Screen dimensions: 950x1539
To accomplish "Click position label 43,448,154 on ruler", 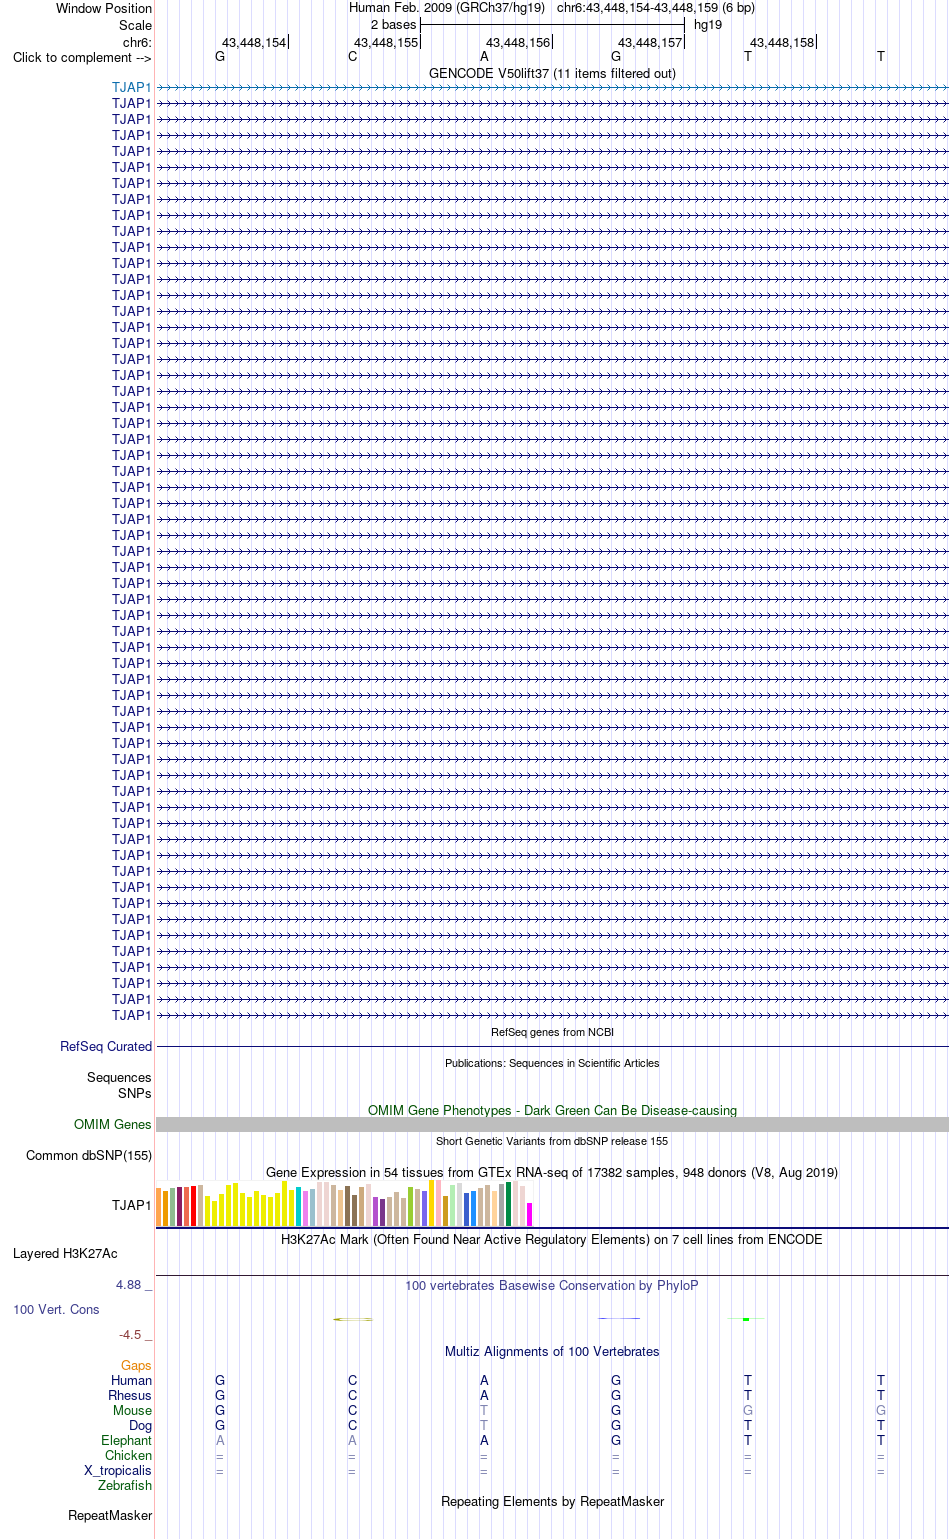I will 254,42.
